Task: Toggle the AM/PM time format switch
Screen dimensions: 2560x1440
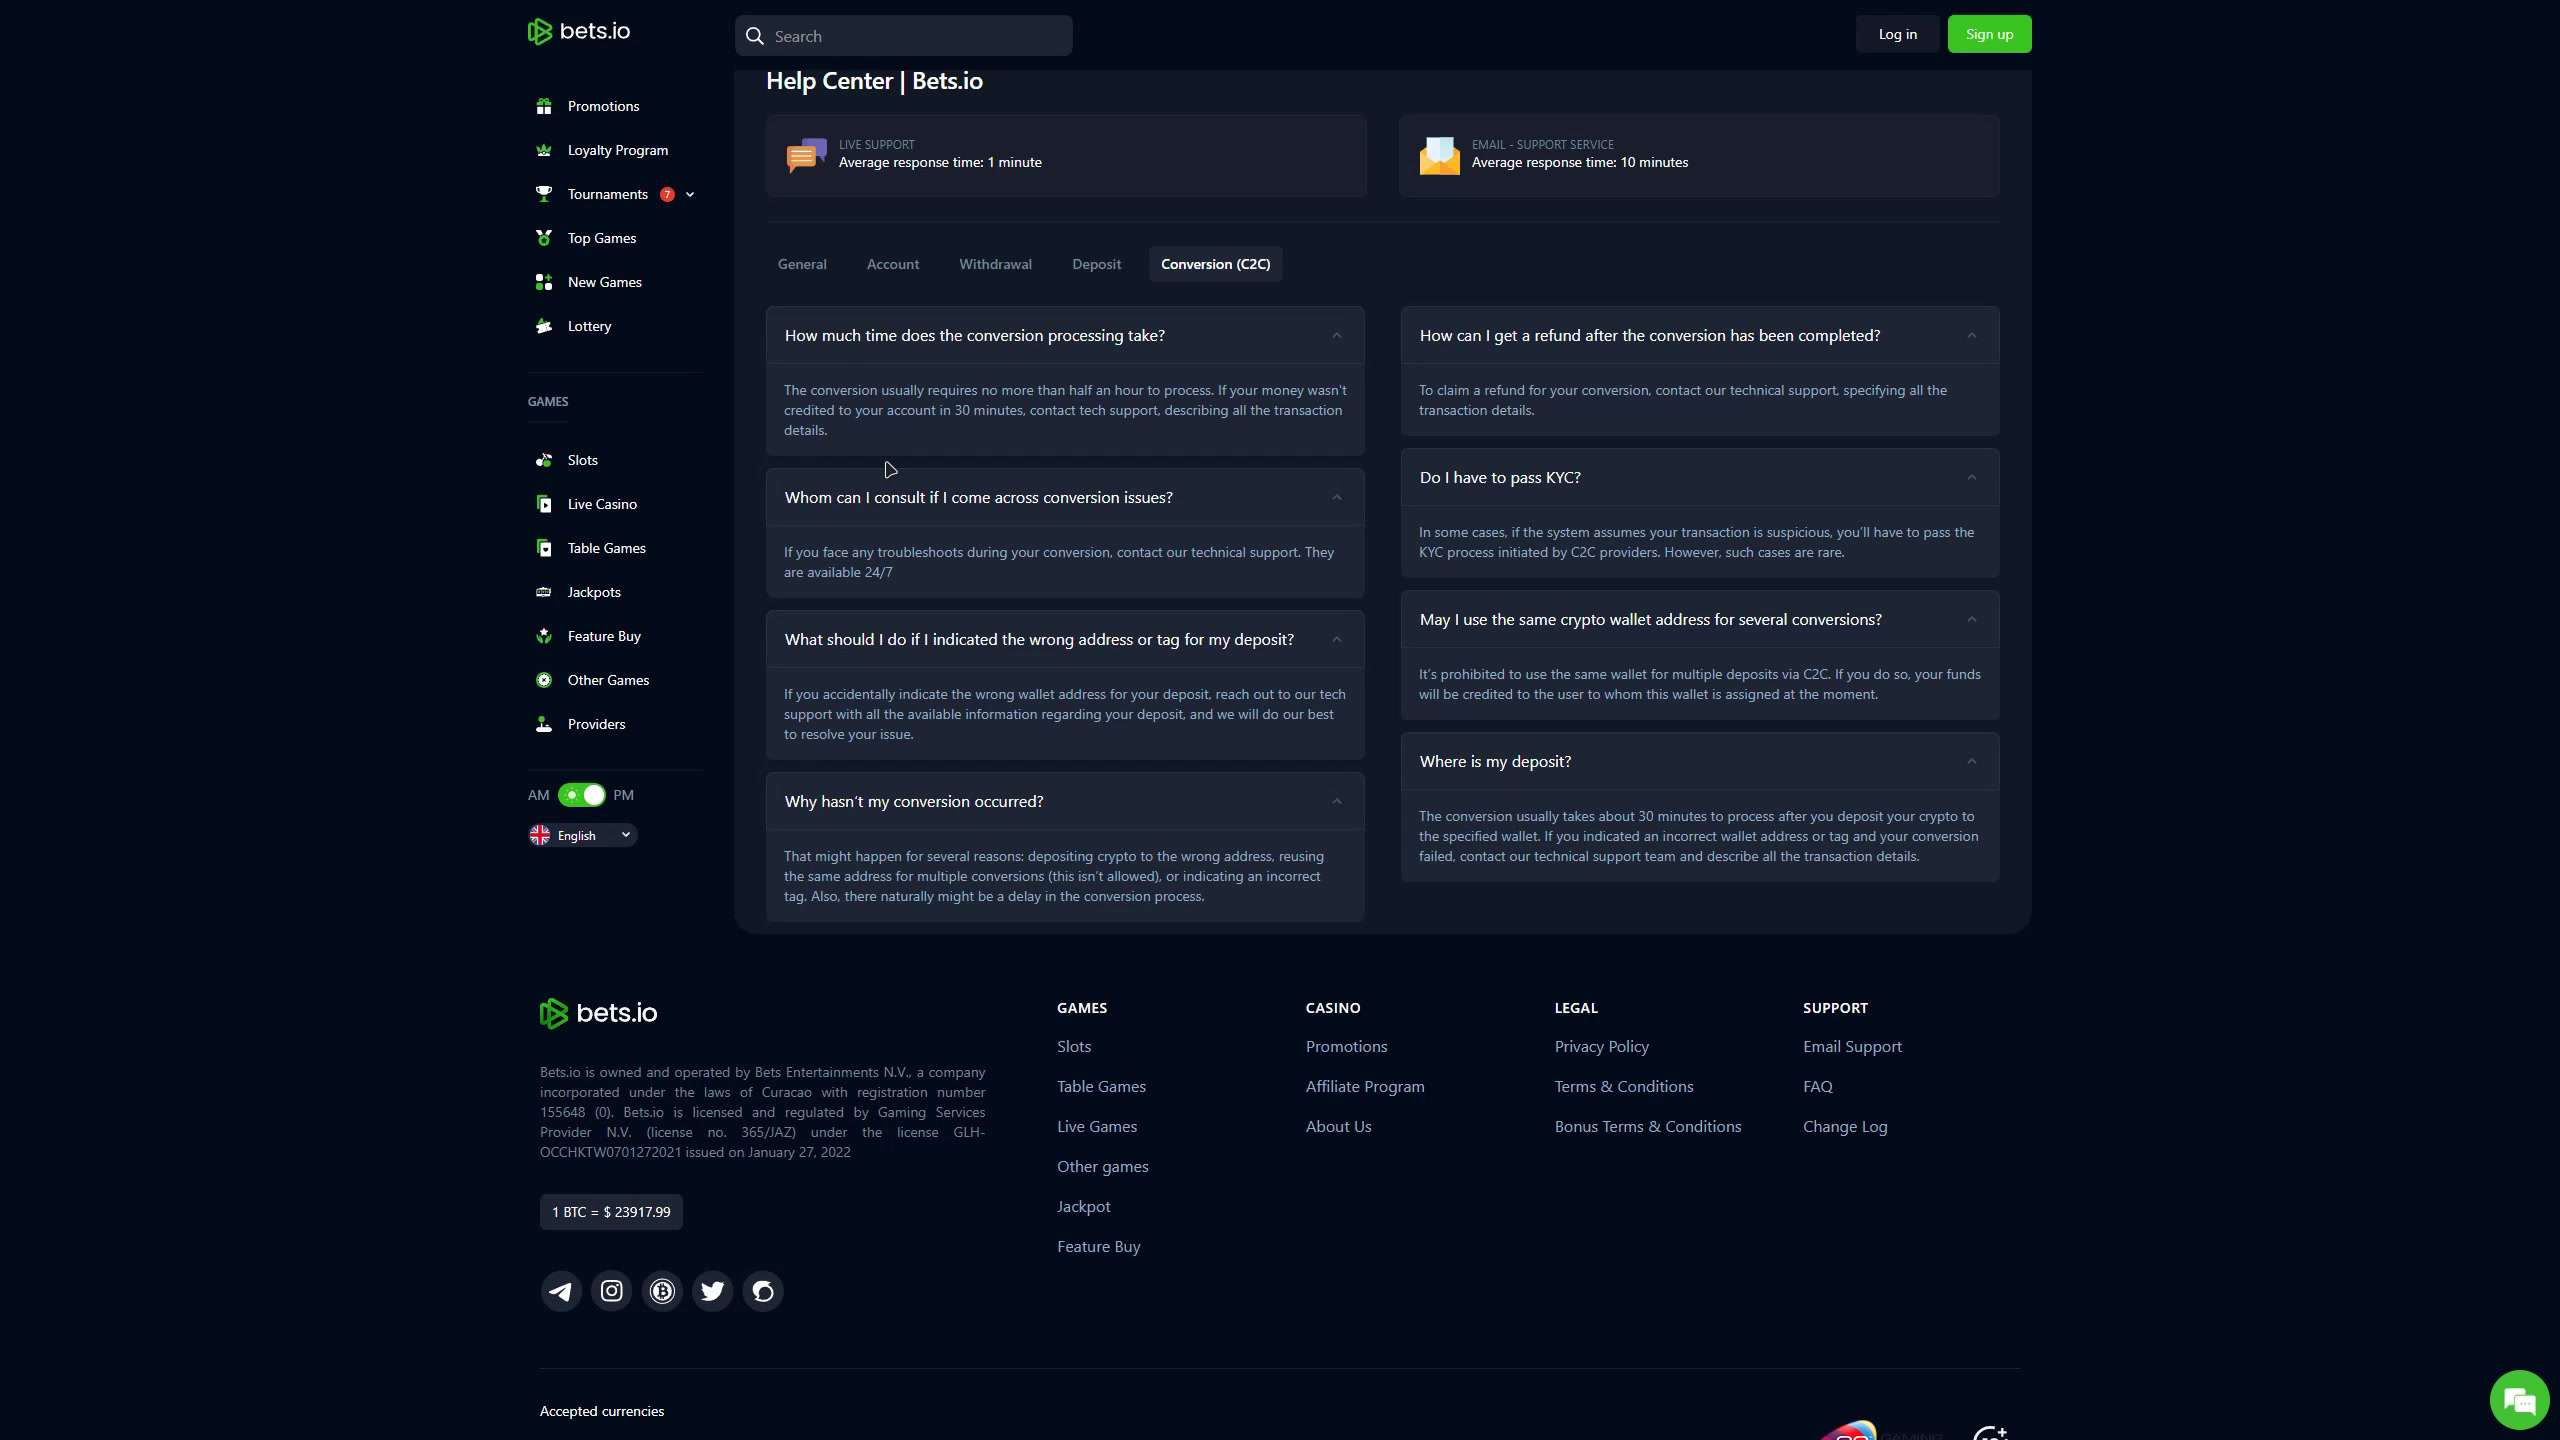Action: coord(581,795)
